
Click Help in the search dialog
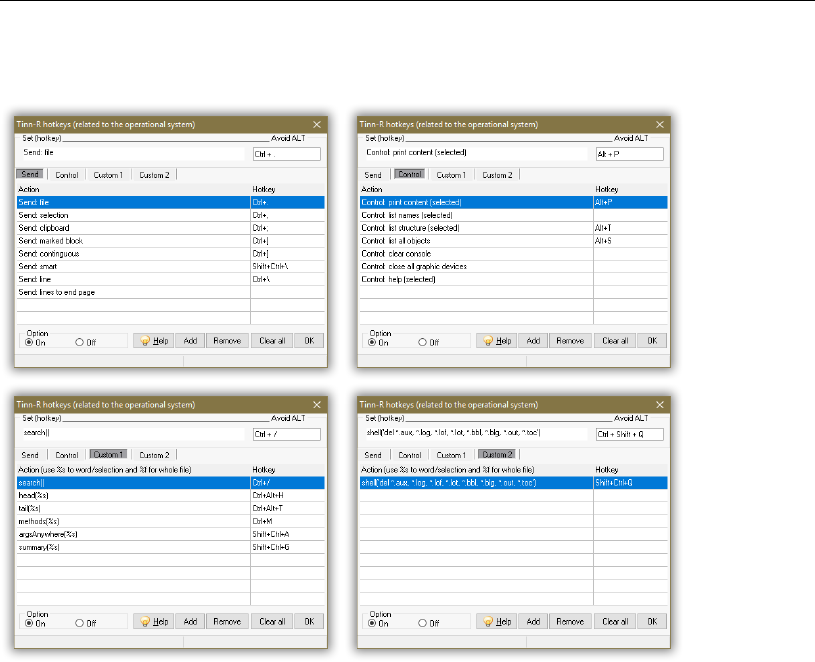coord(153,621)
